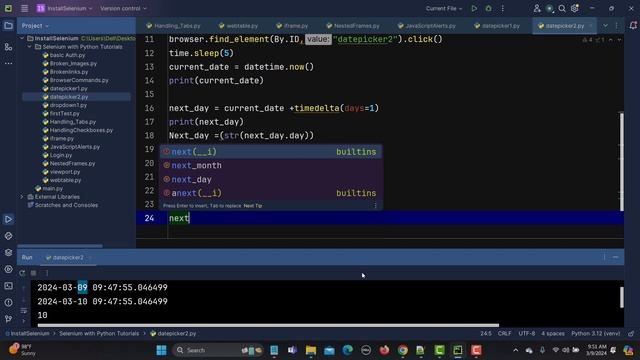Open Git version control tool window
The height and width of the screenshot is (360, 640).
tap(8, 319)
